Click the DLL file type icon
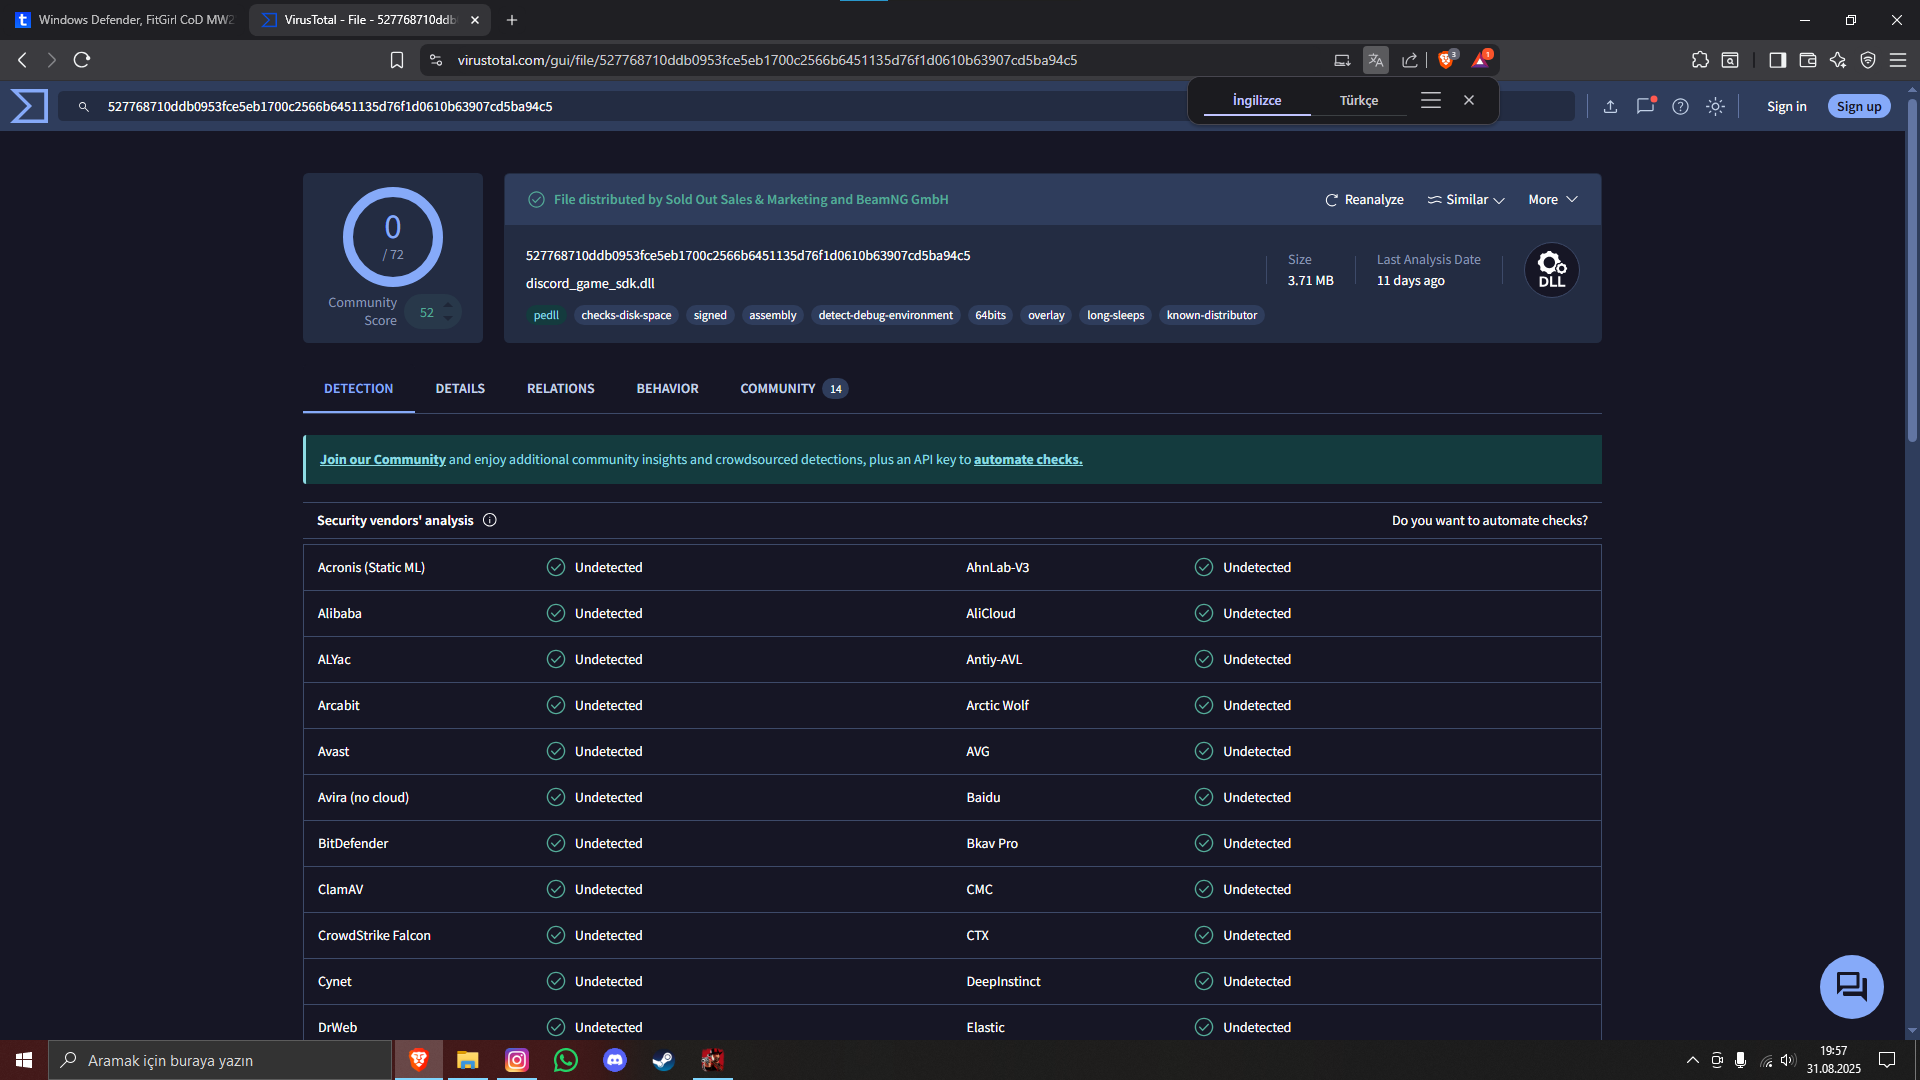The image size is (1920, 1080). 1551,269
